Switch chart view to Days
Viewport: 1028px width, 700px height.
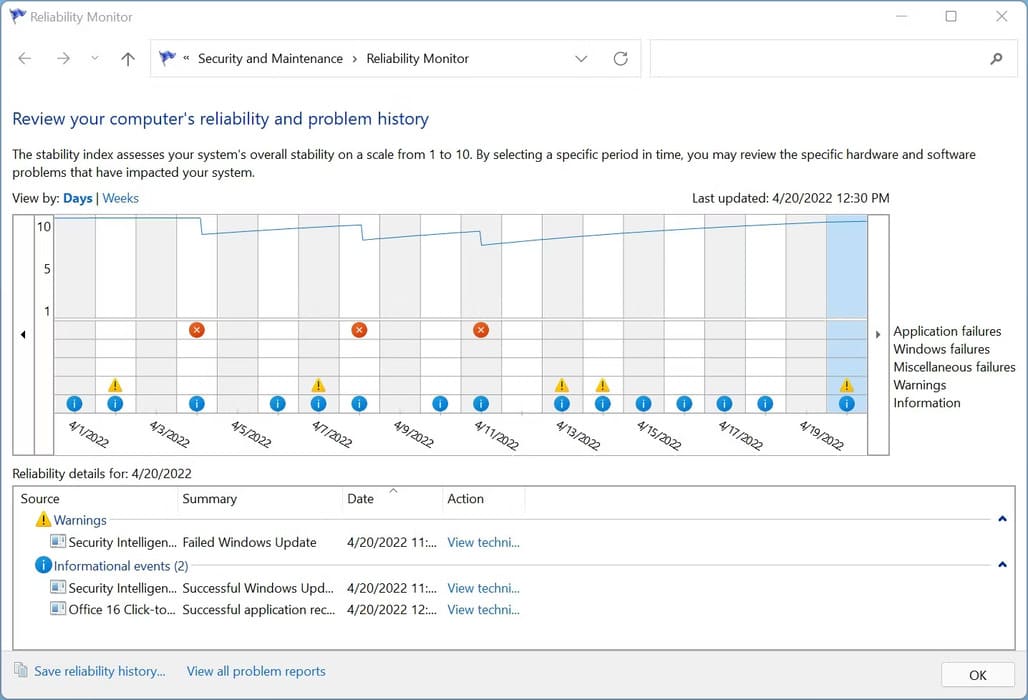tap(77, 198)
